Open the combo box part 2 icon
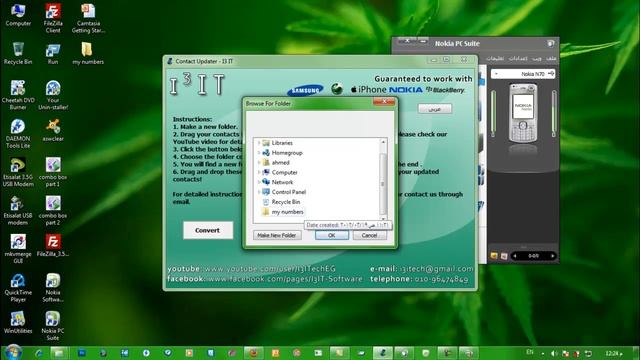Viewport: 640px width, 360px height. 53,211
